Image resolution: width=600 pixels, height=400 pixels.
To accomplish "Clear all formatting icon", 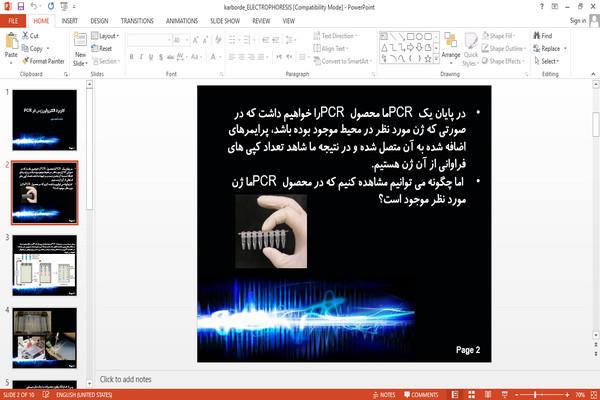I will point(218,40).
